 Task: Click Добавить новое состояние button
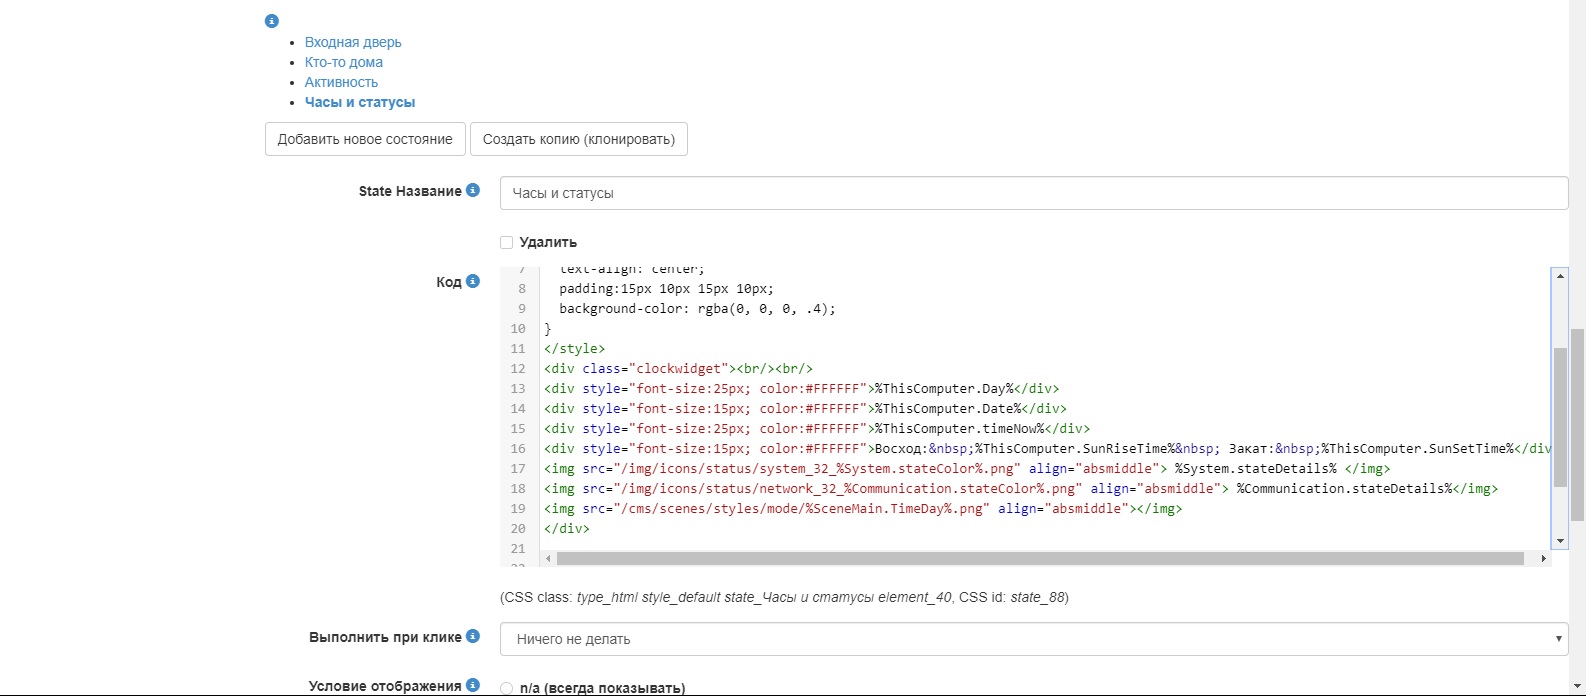point(365,139)
